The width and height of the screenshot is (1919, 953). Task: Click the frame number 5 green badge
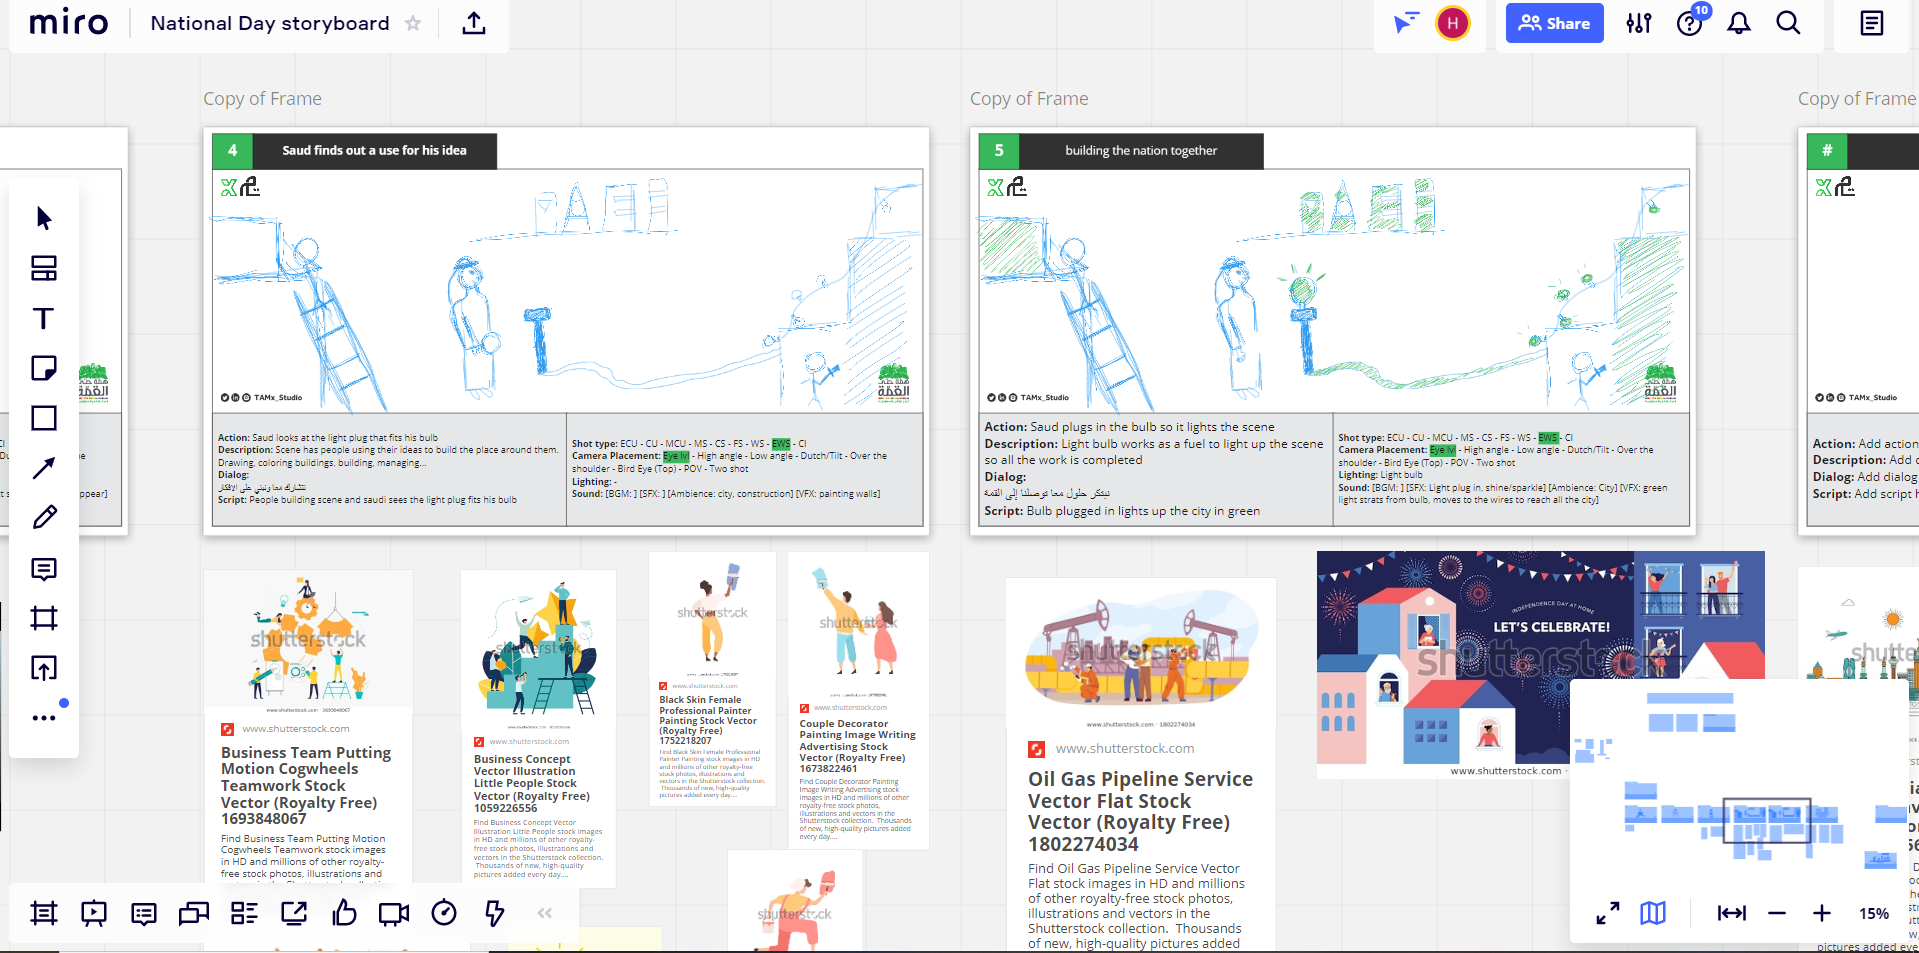pyautogui.click(x=999, y=150)
